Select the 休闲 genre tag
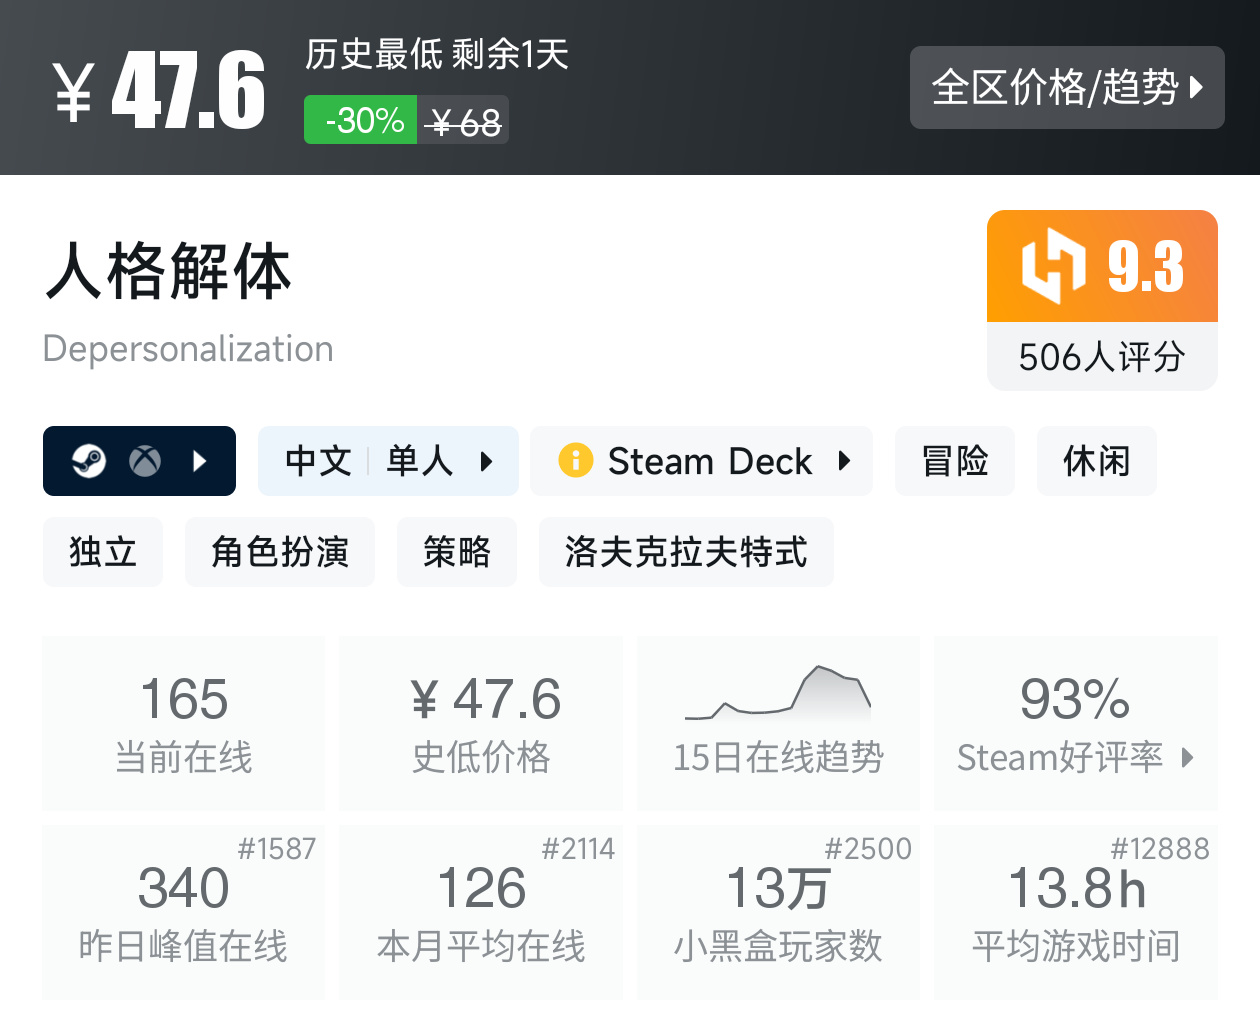 point(1096,461)
